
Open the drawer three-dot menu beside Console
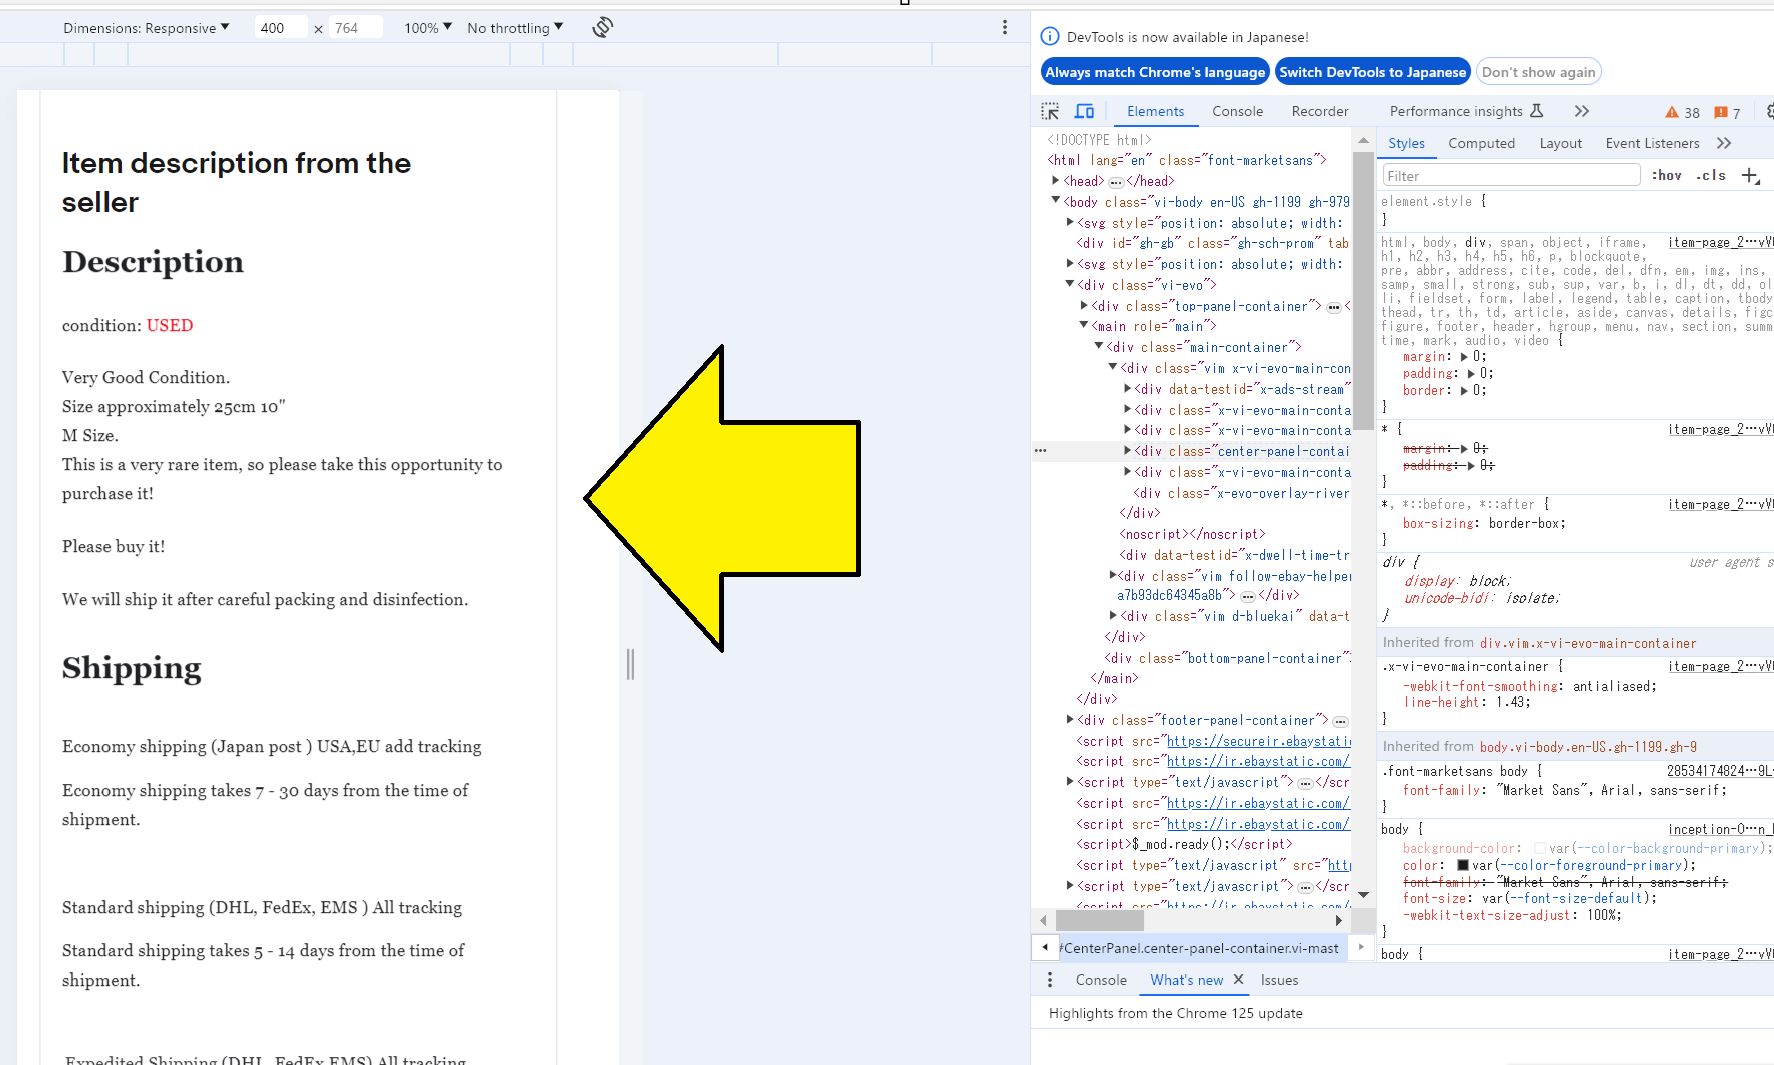[1049, 980]
